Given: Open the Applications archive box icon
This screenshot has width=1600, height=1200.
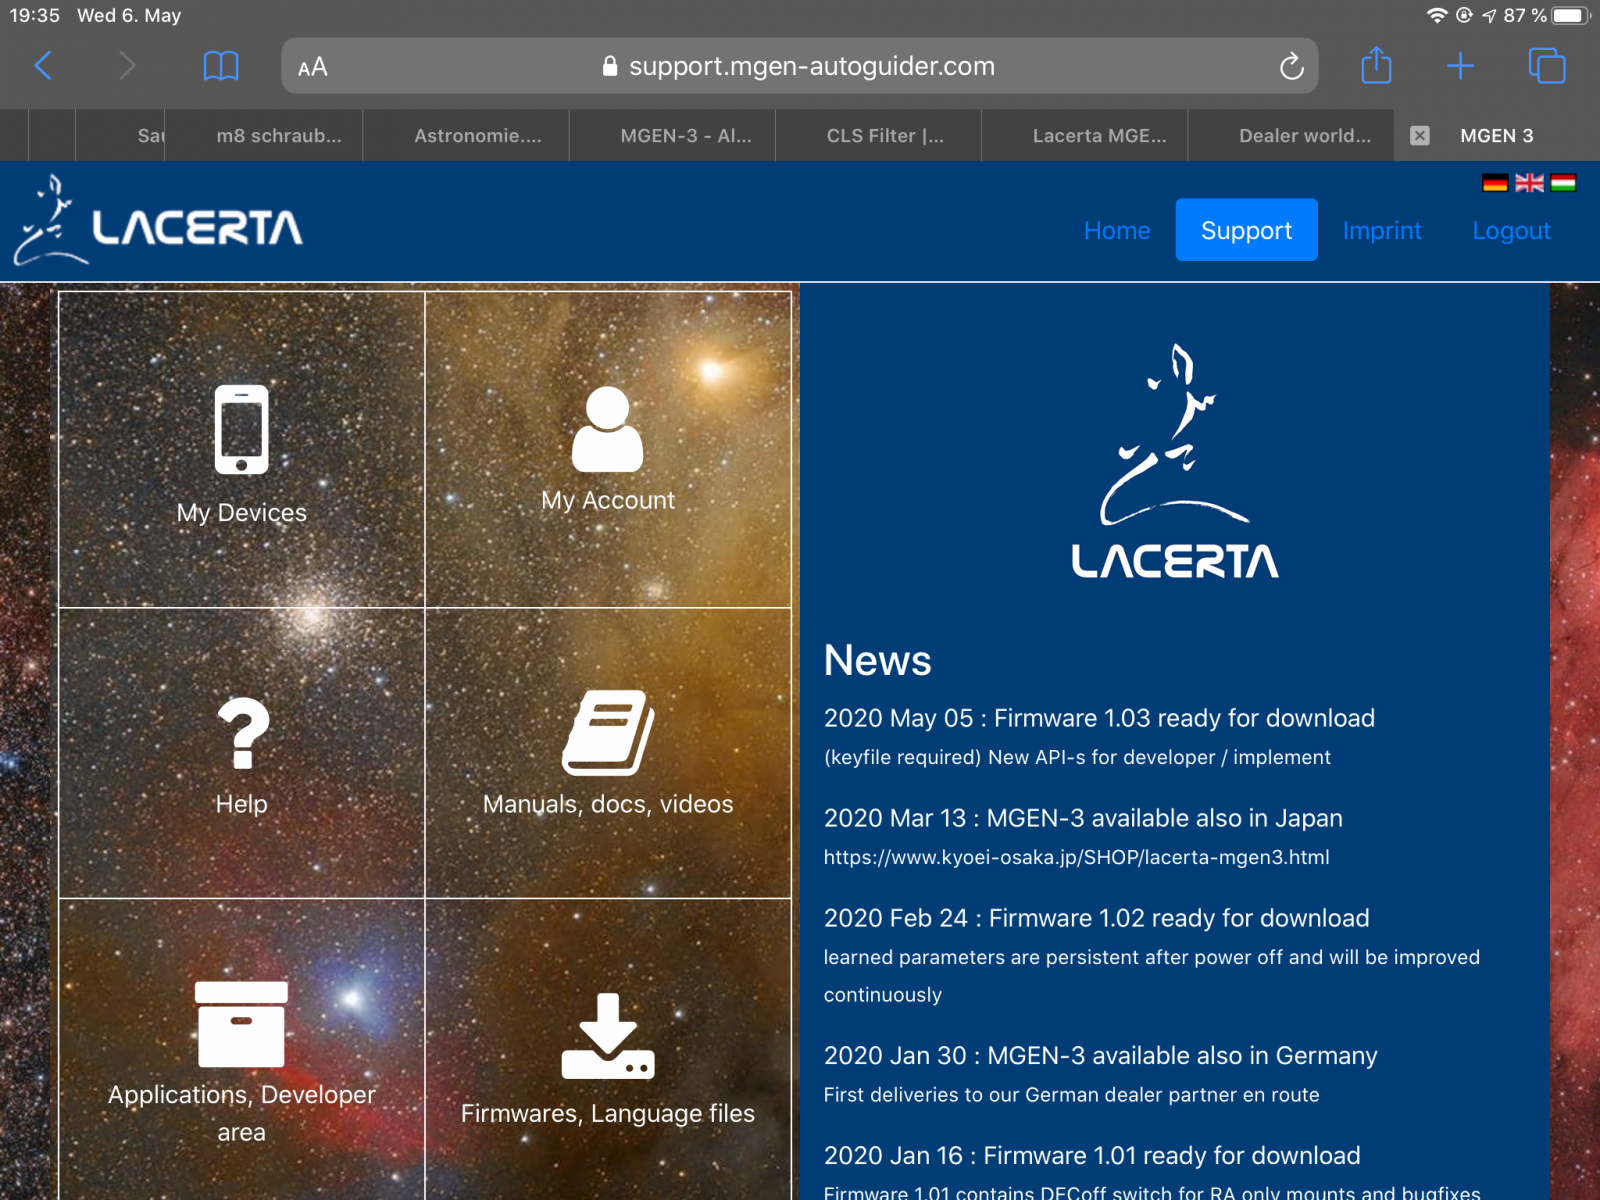Looking at the screenshot, I should (x=241, y=1024).
